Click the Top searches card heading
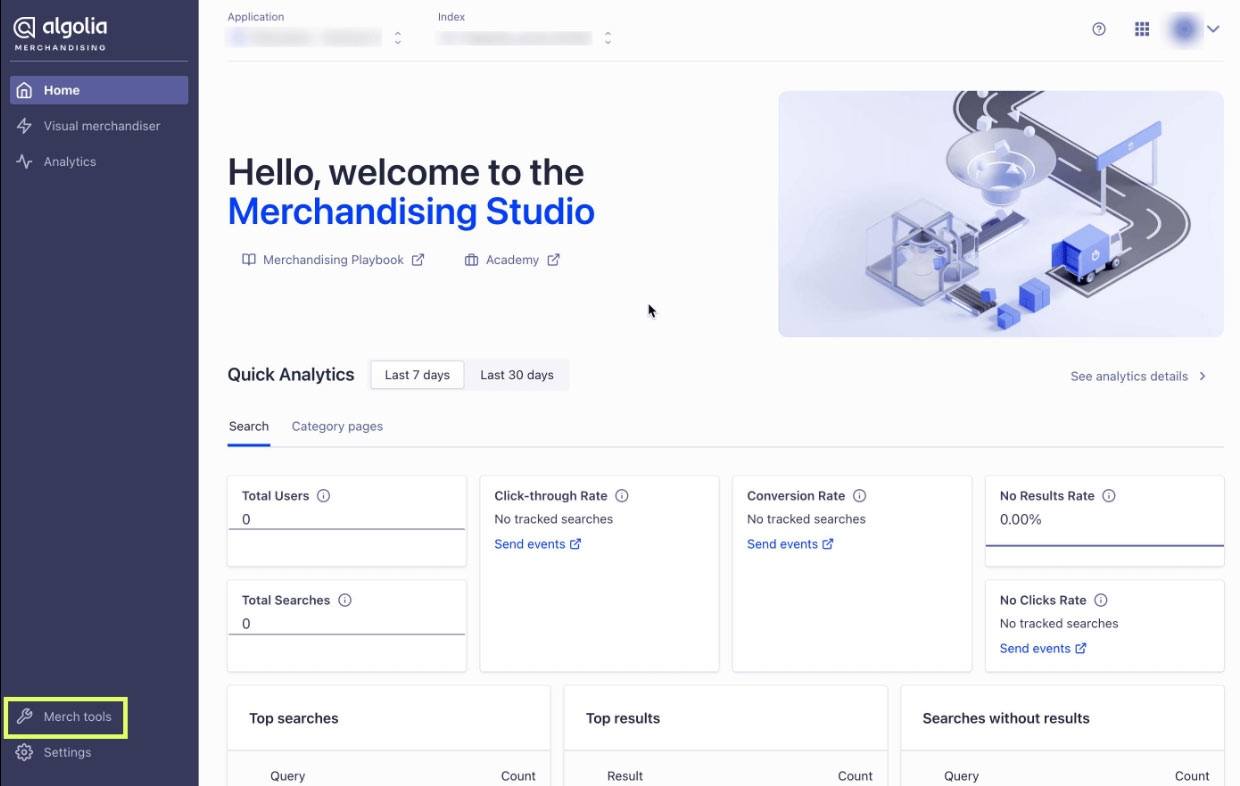 (294, 719)
